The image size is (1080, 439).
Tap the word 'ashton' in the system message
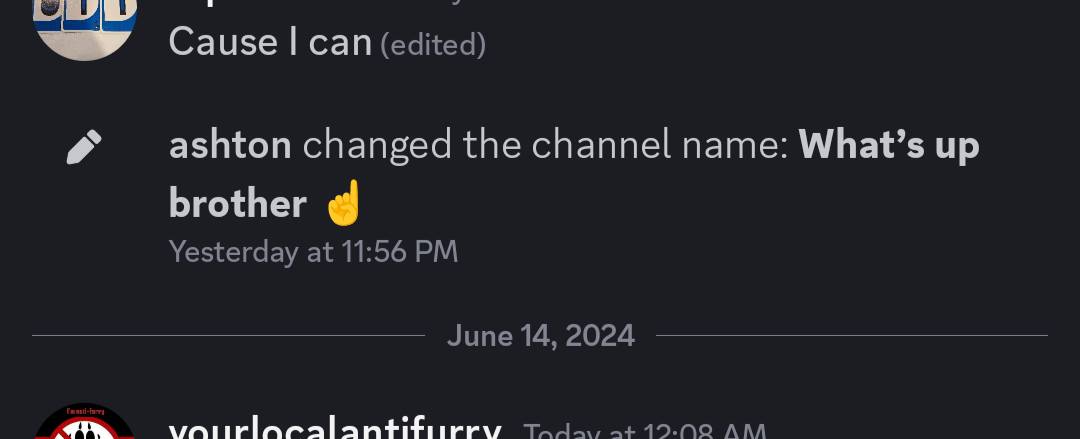[x=230, y=146]
